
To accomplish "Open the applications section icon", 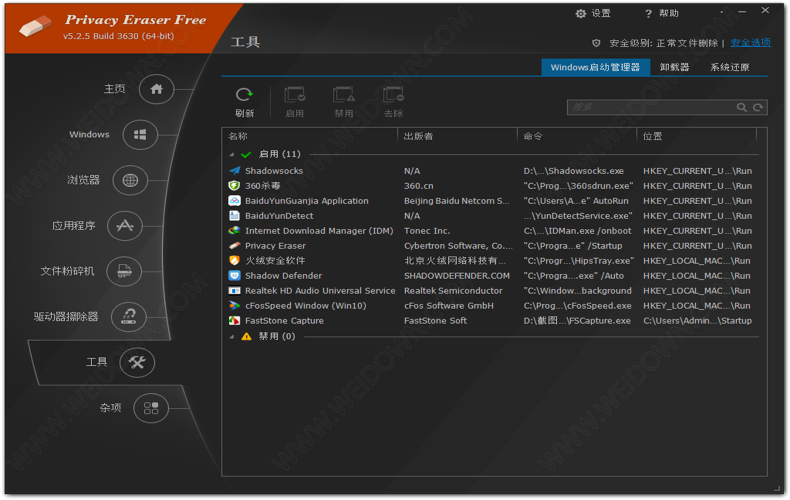I will tap(124, 226).
